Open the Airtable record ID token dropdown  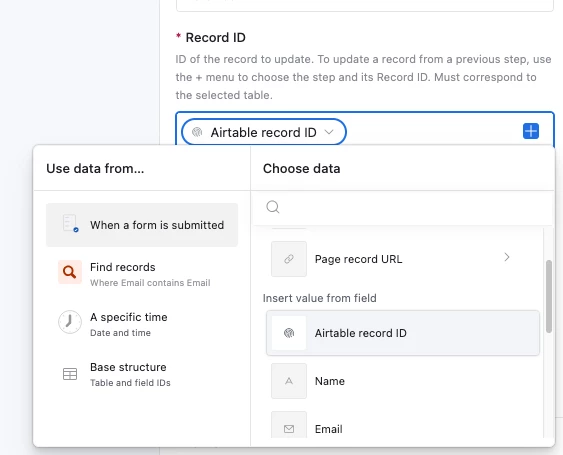pyautogui.click(x=329, y=132)
